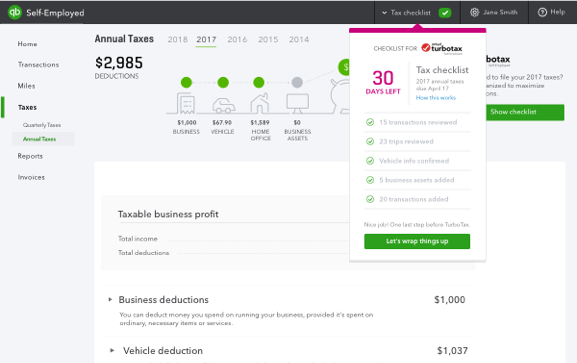Click Let's wrap things up button
Image resolution: width=577 pixels, height=363 pixels.
point(417,242)
